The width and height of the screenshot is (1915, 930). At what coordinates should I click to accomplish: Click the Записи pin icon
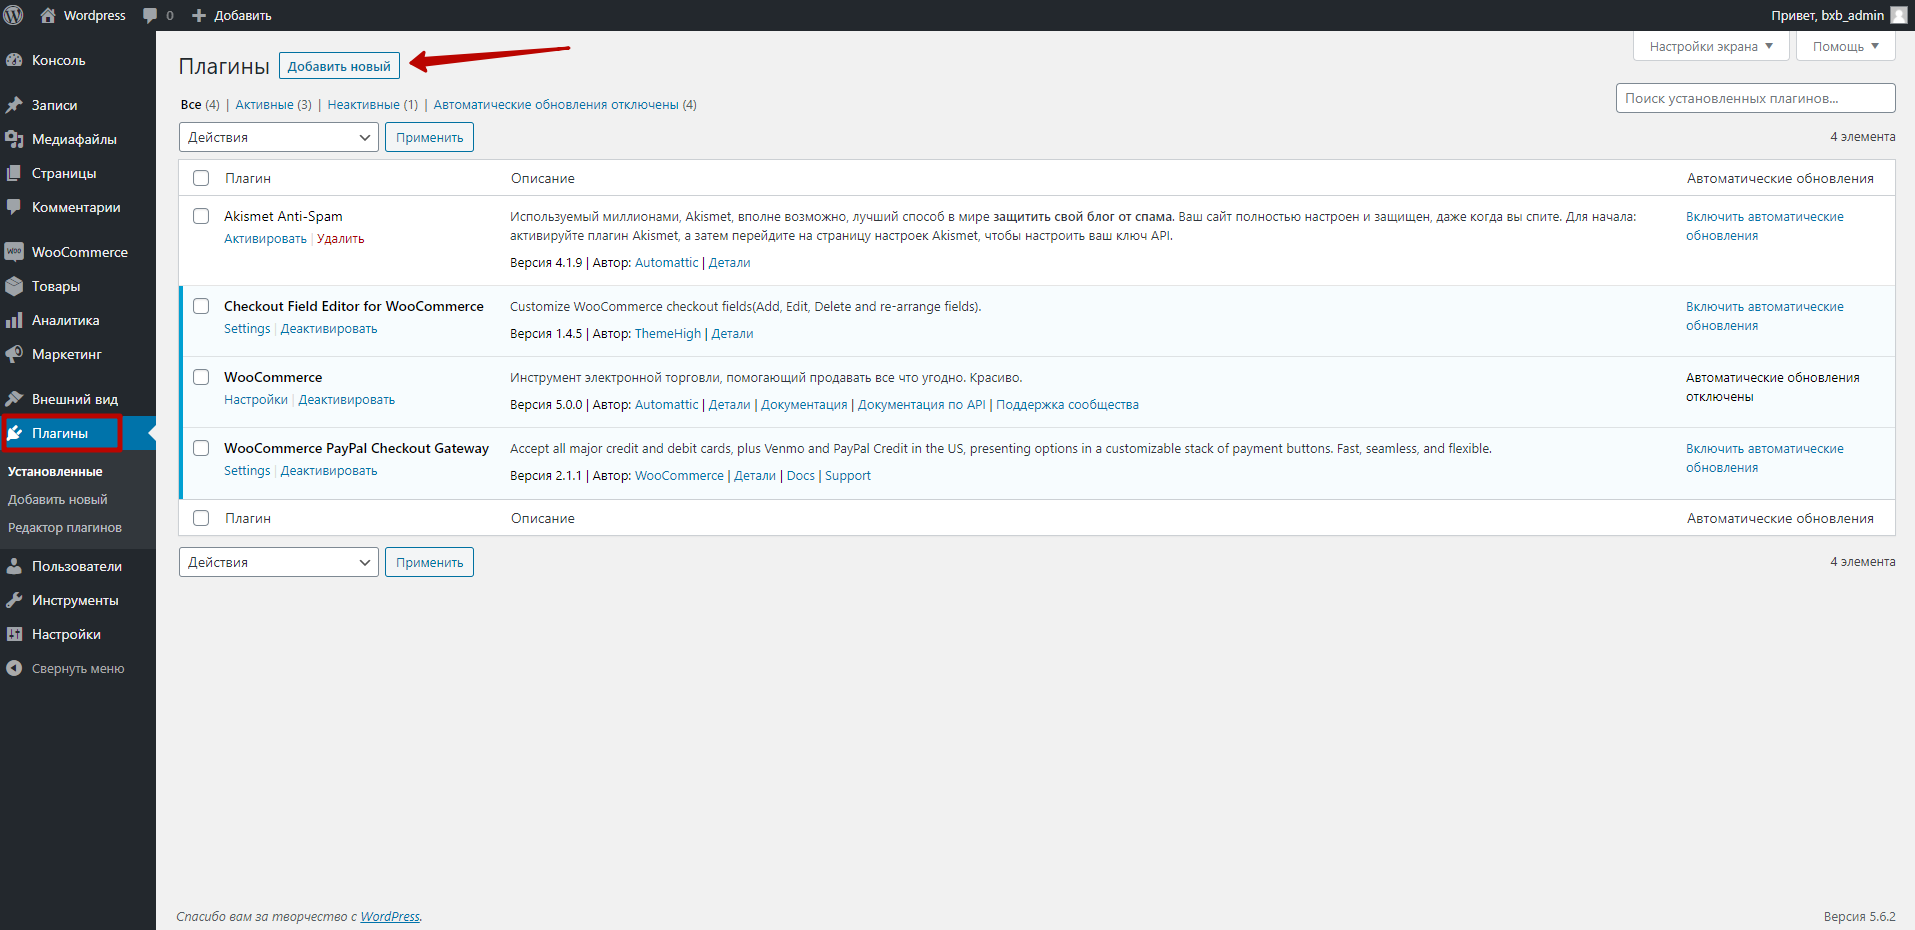(x=14, y=105)
